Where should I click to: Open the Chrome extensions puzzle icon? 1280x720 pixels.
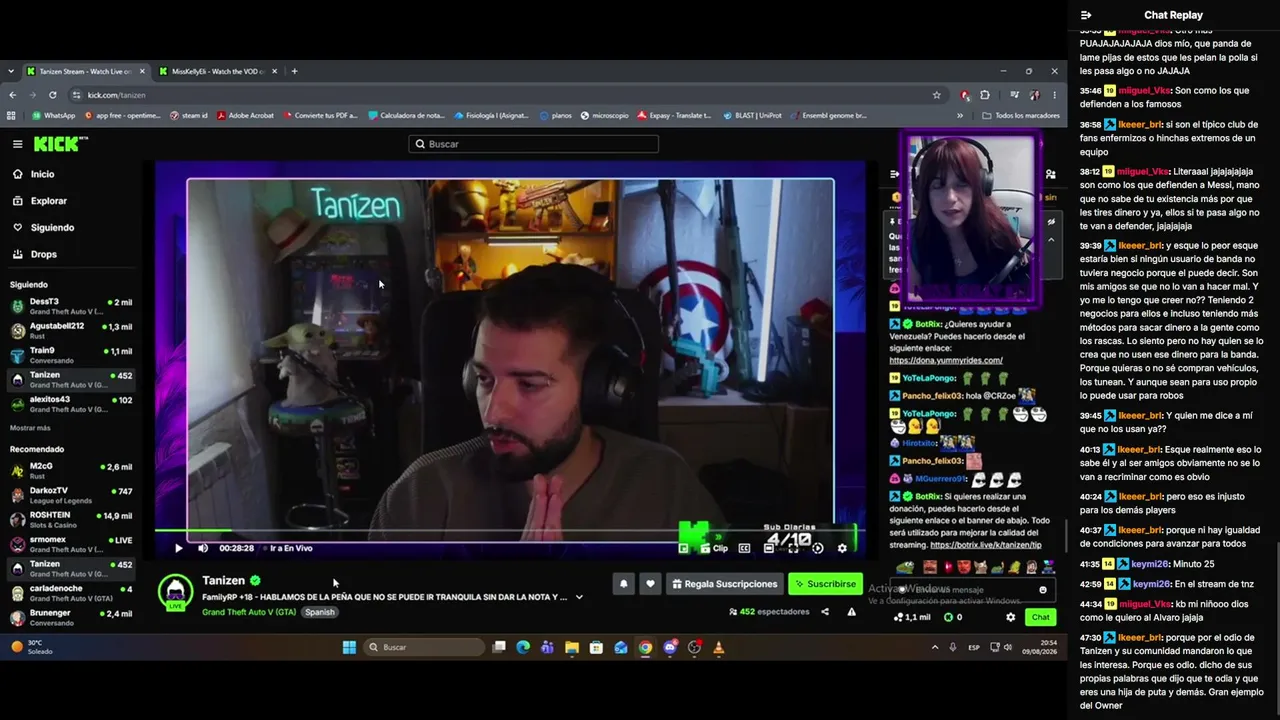(985, 95)
